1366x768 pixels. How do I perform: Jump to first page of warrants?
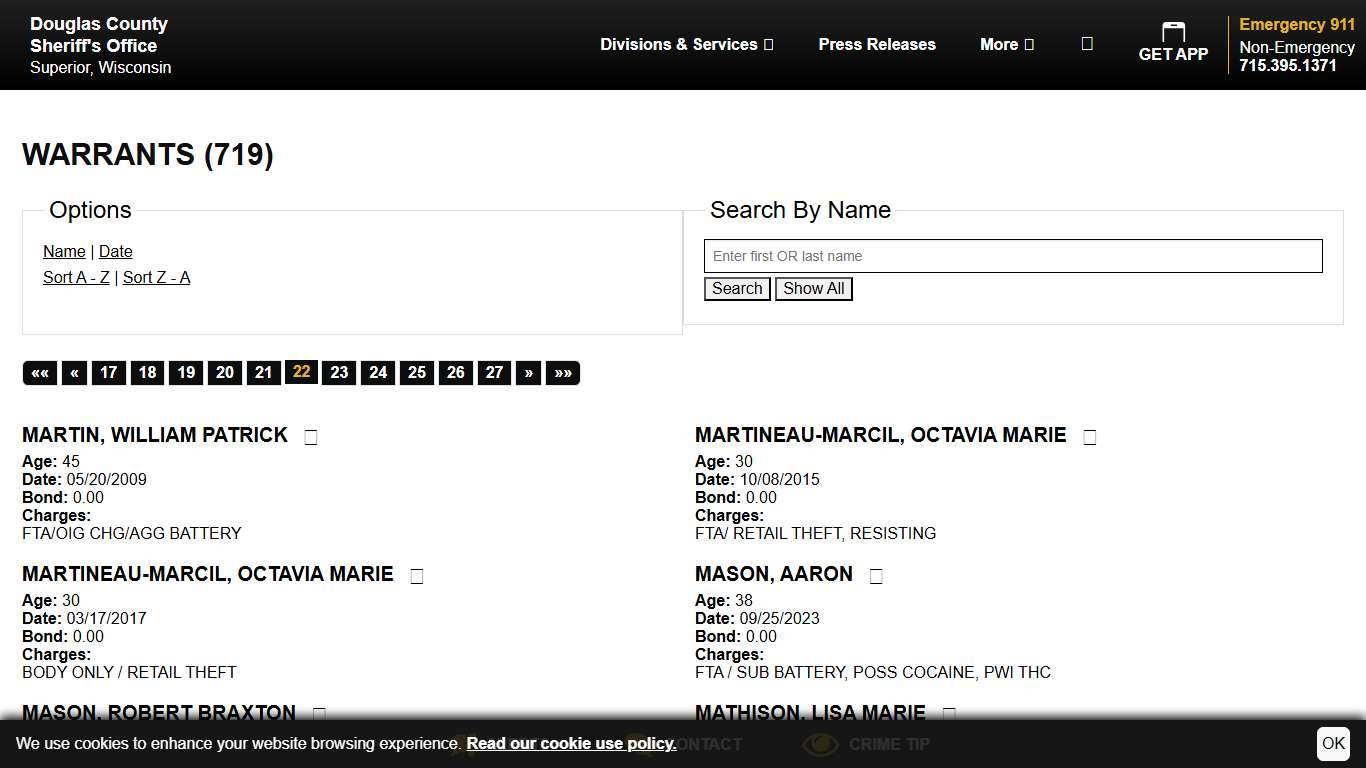tap(40, 373)
